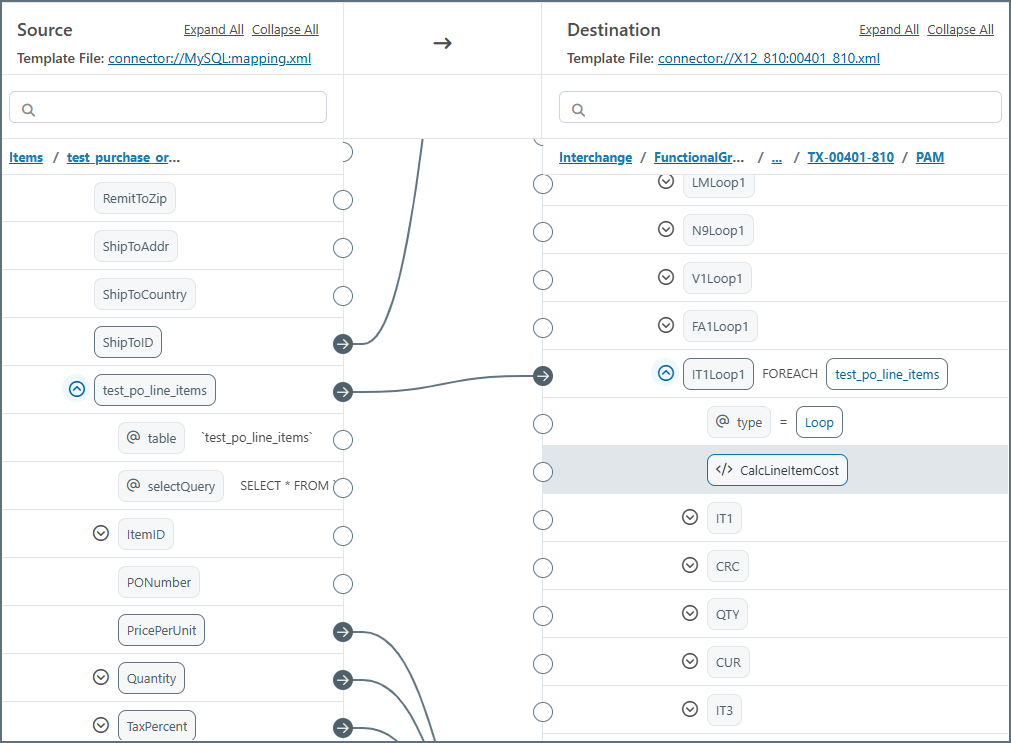Image resolution: width=1011 pixels, height=743 pixels.
Task: Open the connector://MySQL:mapping.xml template link
Action: 209,59
